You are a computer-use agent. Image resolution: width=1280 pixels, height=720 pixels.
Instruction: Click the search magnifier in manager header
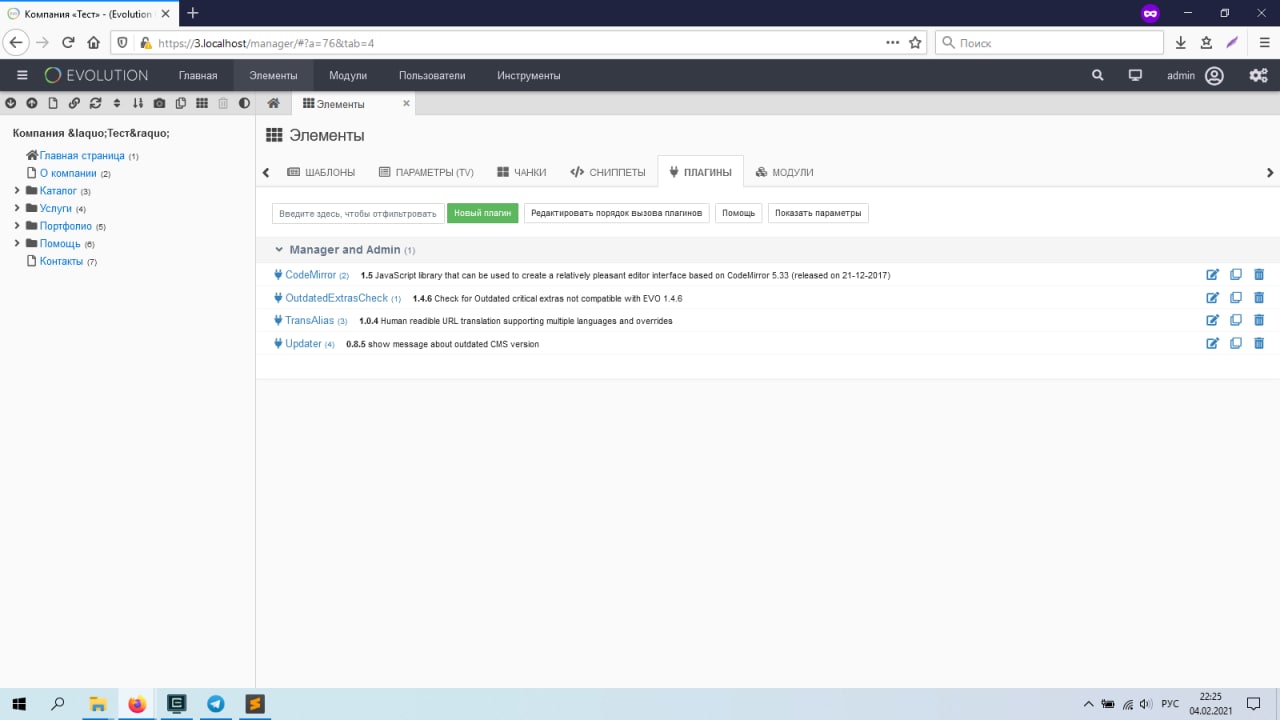click(x=1098, y=75)
